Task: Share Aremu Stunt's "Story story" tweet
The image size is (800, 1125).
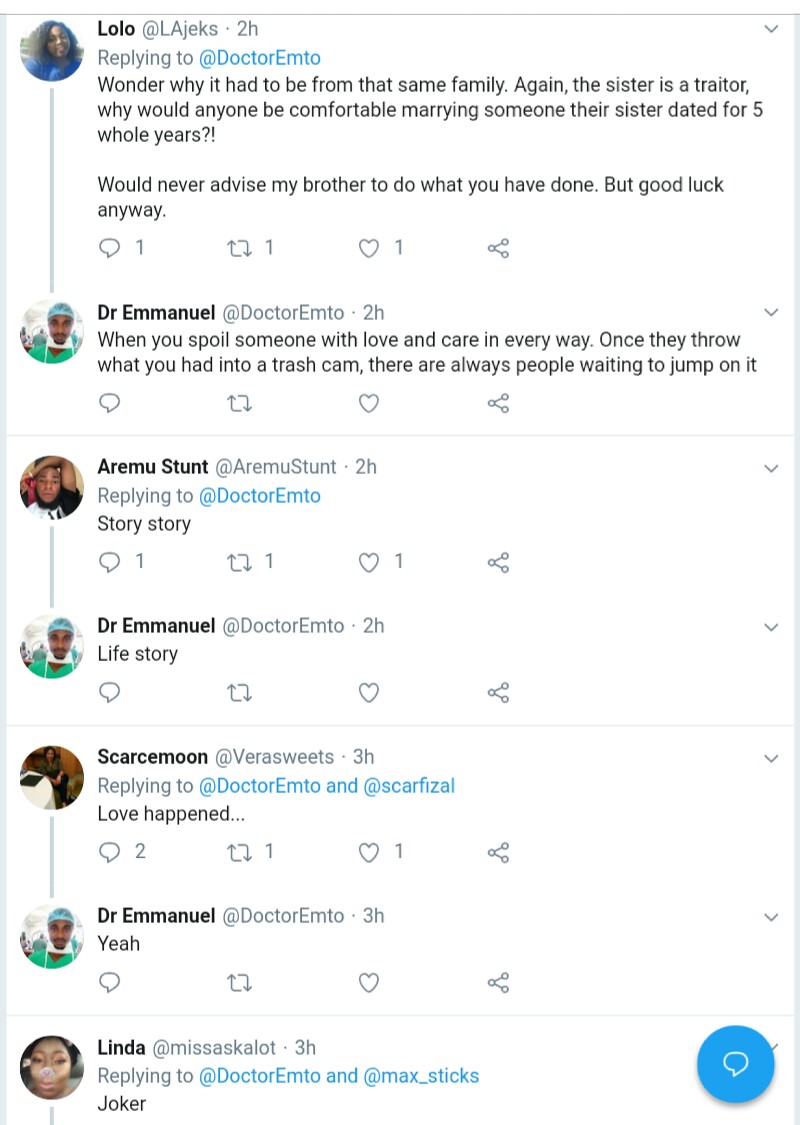Action: 498,562
